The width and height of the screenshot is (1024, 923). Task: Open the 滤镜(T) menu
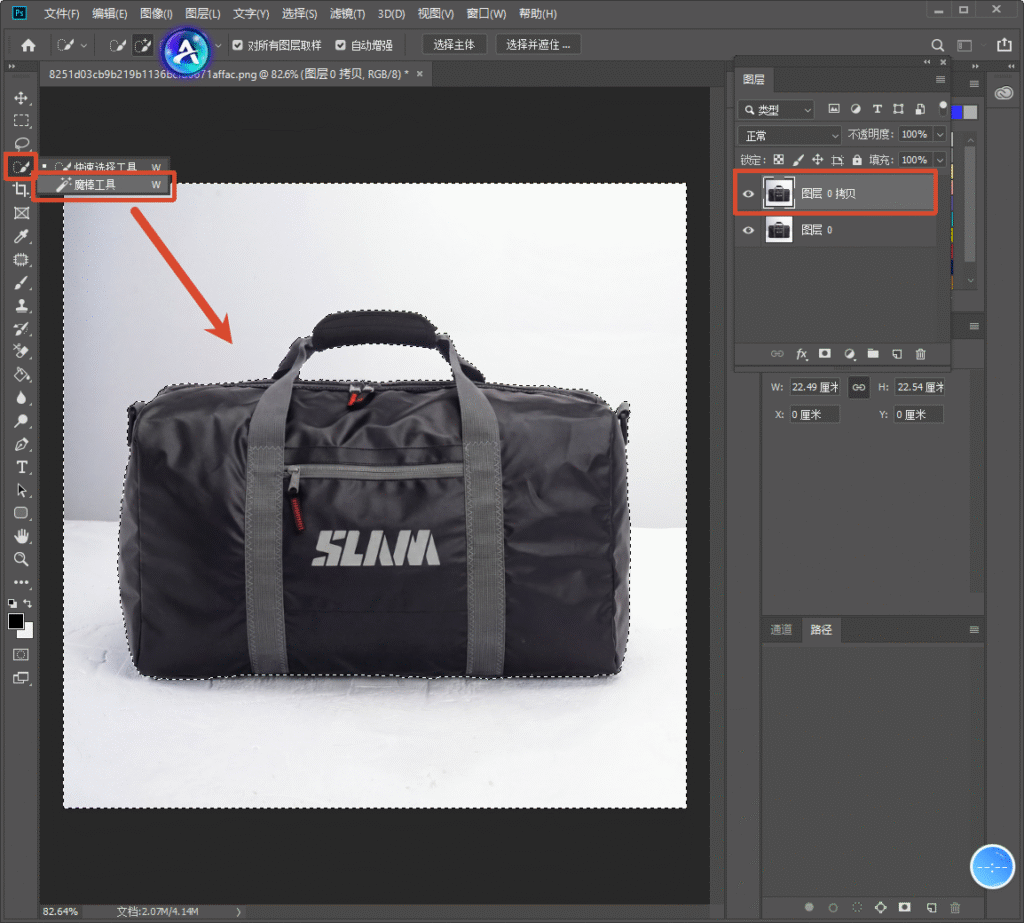(x=347, y=14)
